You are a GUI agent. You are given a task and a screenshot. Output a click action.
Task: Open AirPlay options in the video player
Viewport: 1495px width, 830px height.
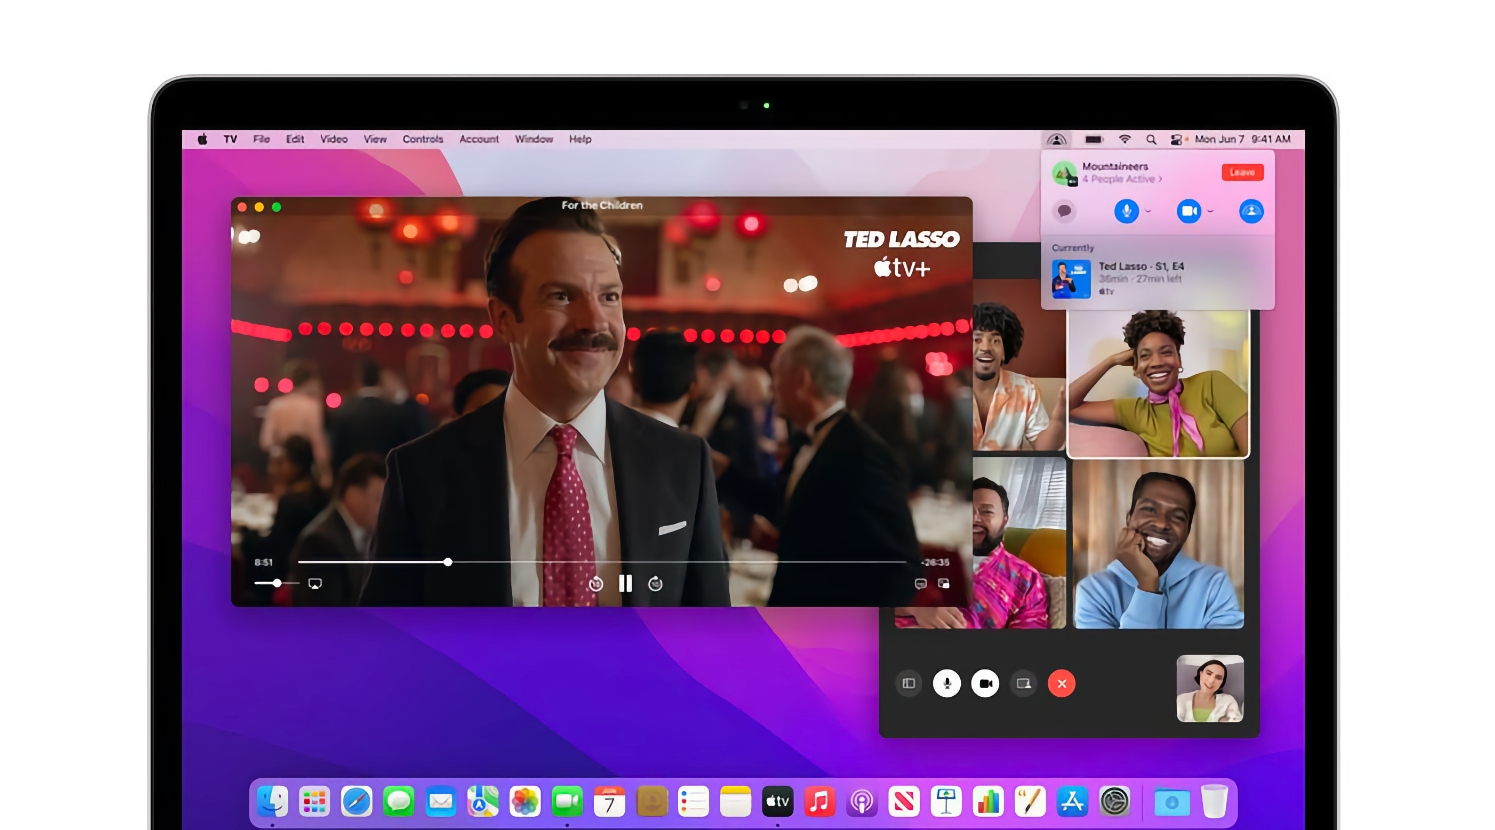315,584
